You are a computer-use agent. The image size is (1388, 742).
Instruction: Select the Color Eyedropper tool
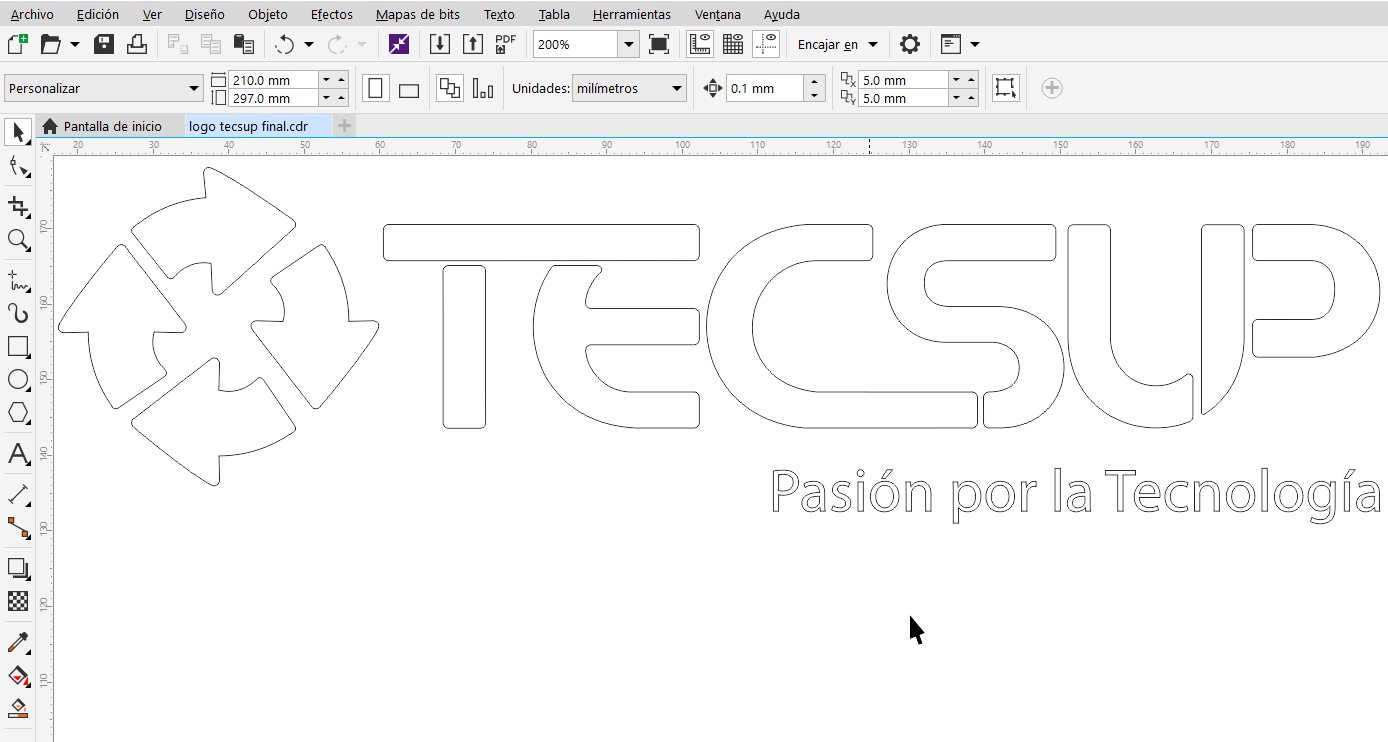(x=18, y=643)
